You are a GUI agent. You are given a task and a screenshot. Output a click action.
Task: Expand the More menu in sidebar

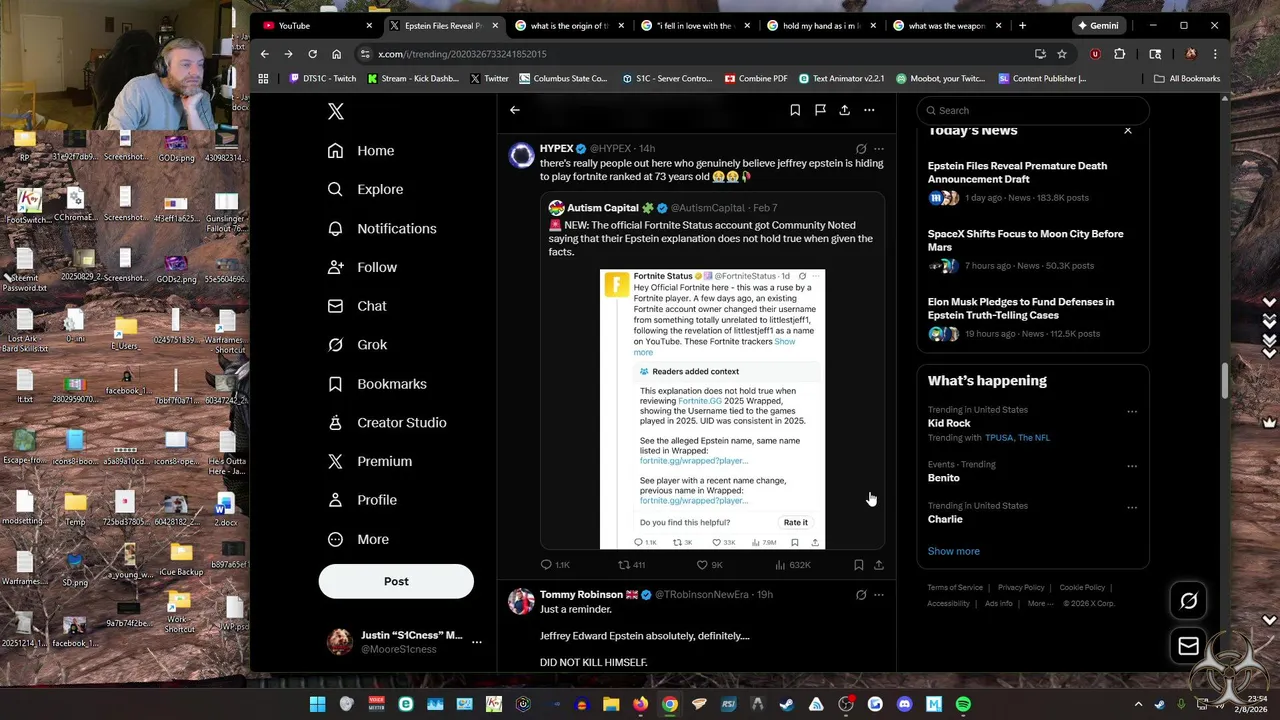pyautogui.click(x=358, y=539)
